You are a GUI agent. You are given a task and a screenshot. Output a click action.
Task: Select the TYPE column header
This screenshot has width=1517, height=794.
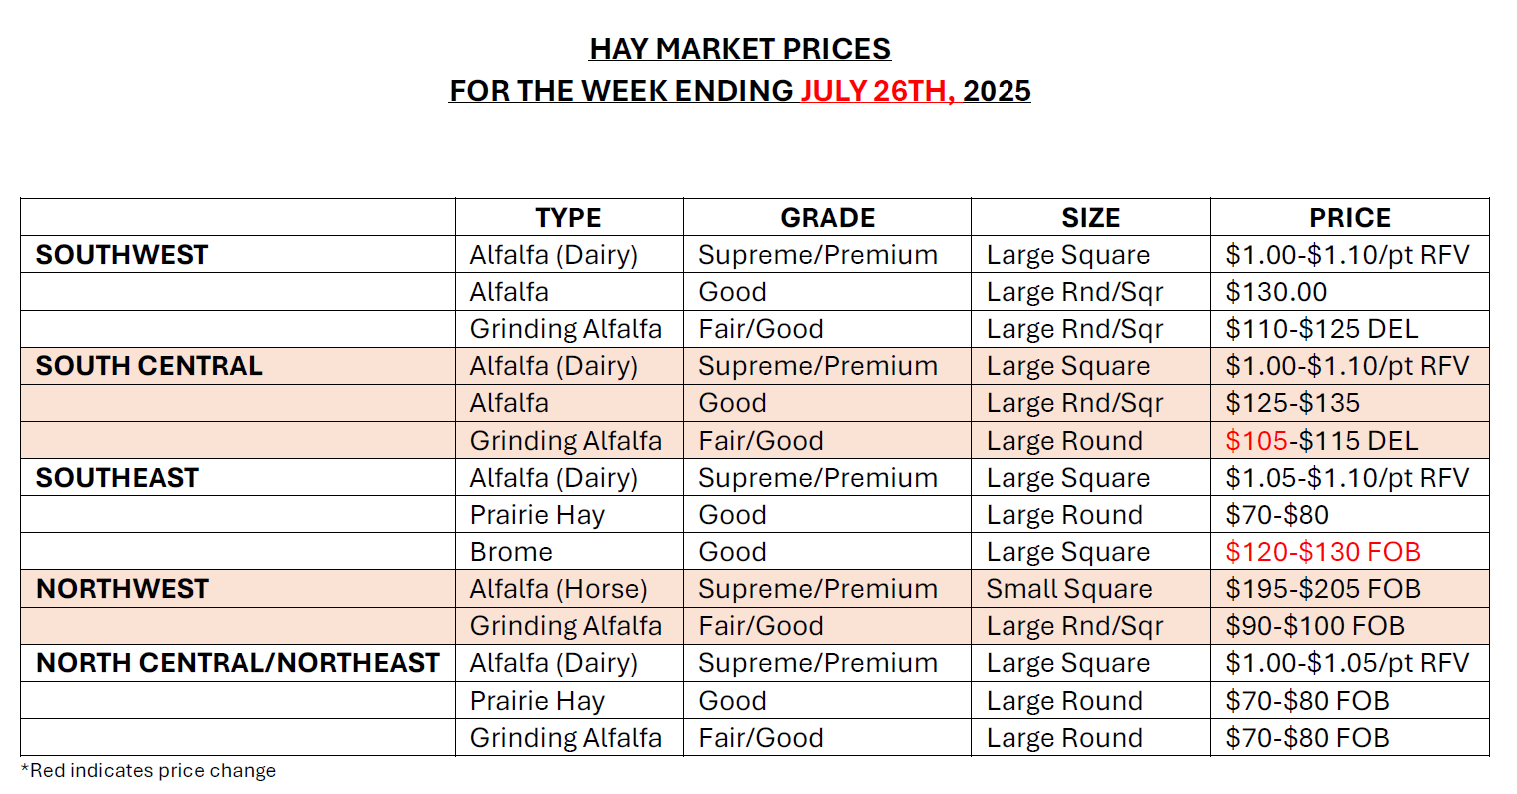568,218
